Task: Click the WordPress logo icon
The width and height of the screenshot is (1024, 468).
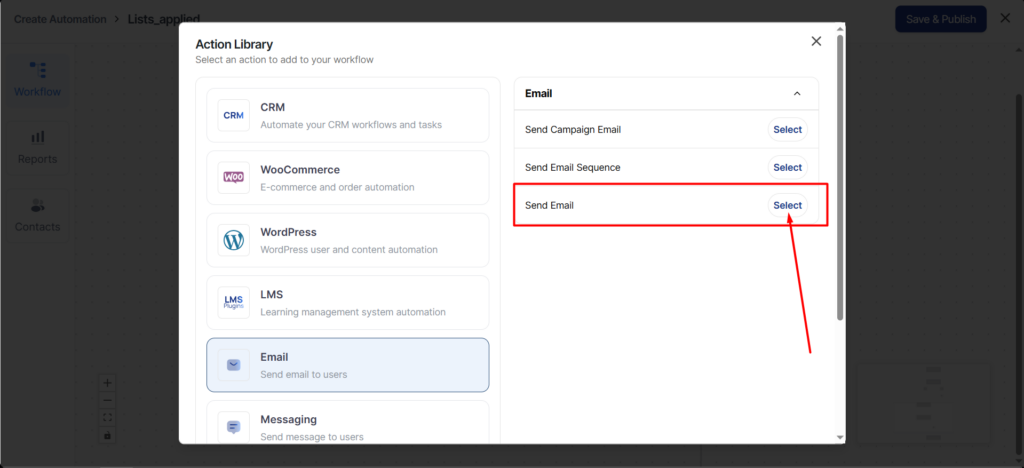Action: [x=233, y=240]
